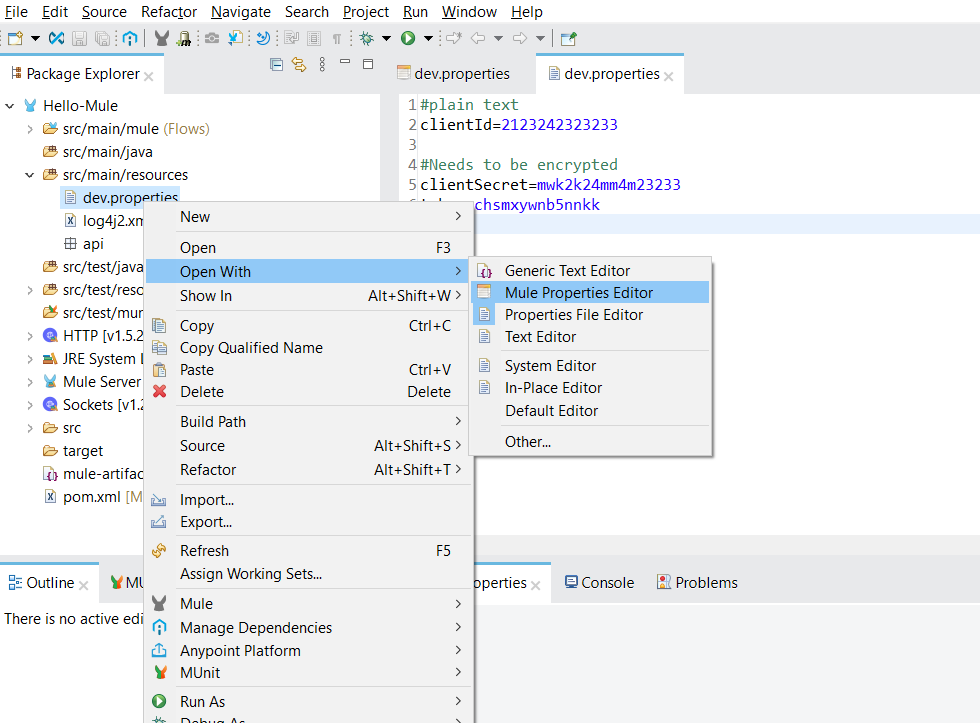This screenshot has width=980, height=723.
Task: Open the Refactor menu in menu bar
Action: (169, 12)
